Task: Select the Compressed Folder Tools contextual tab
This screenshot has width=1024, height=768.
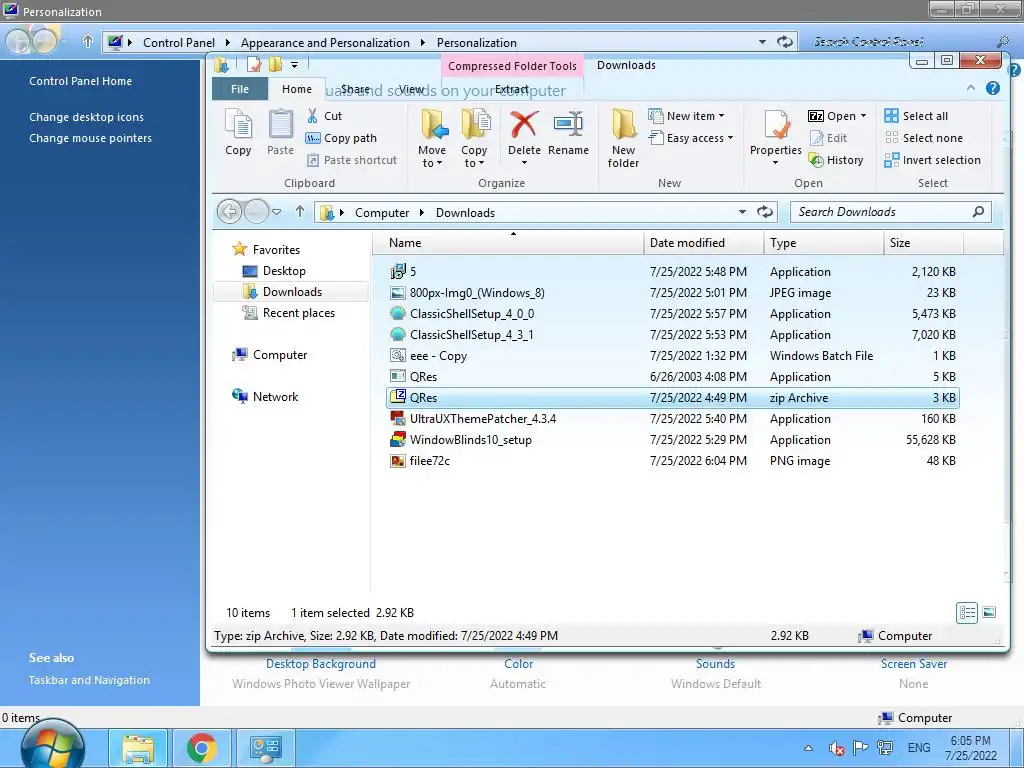Action: click(x=512, y=66)
